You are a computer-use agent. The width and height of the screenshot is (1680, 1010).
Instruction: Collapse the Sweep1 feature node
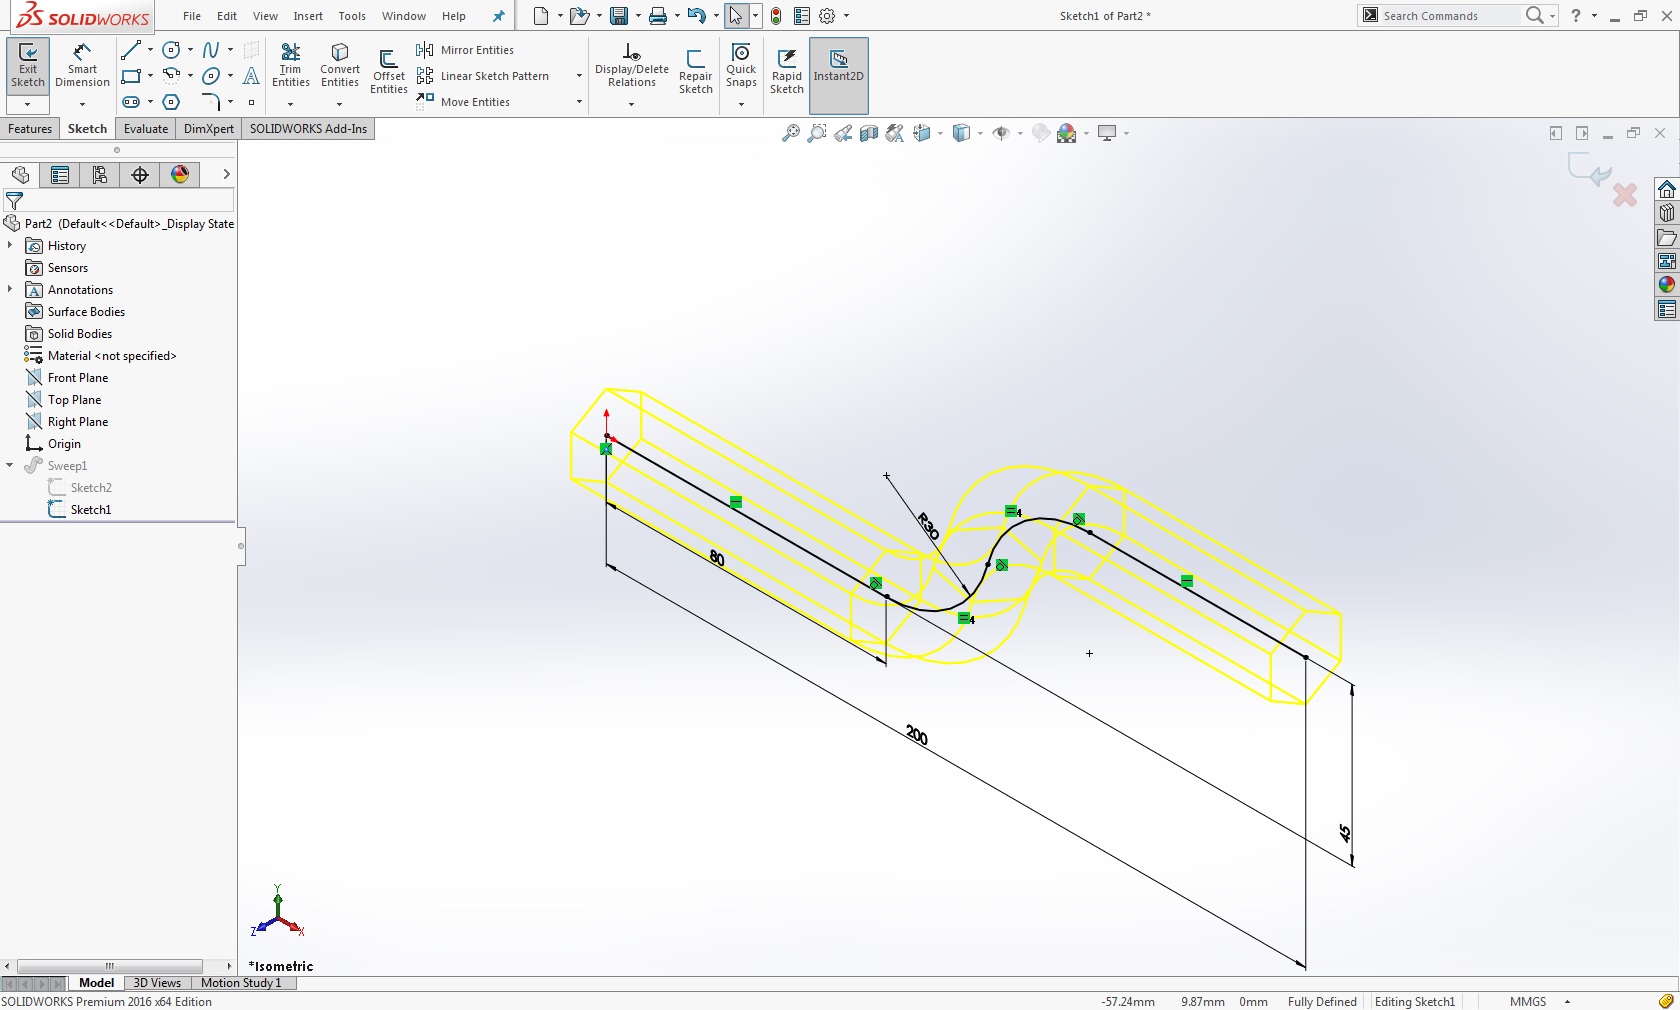10,466
